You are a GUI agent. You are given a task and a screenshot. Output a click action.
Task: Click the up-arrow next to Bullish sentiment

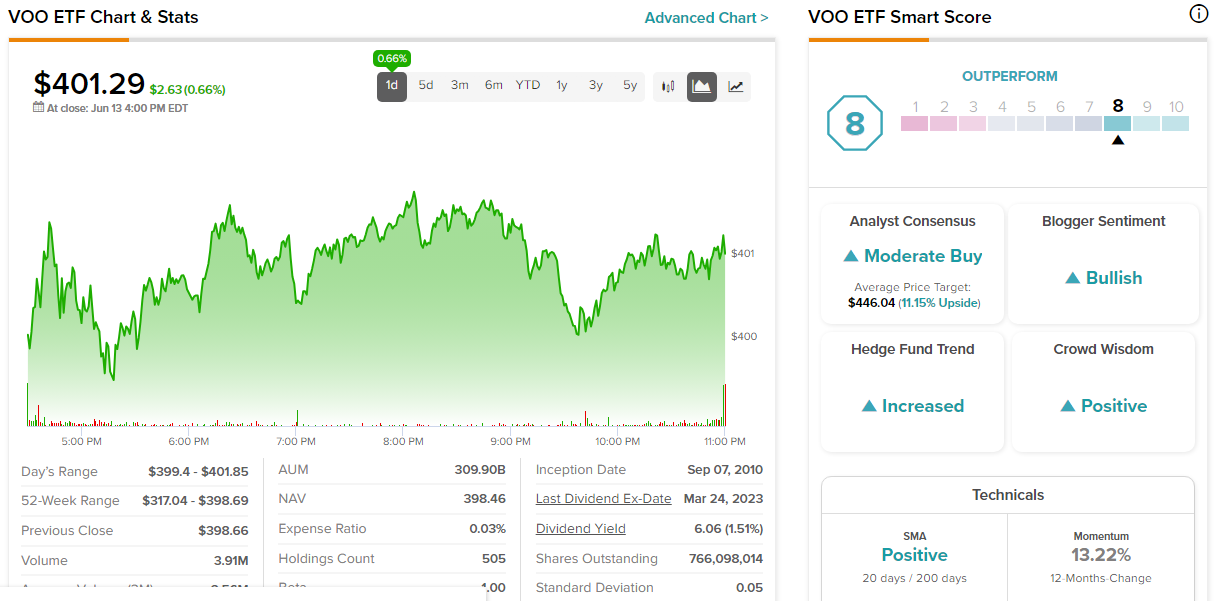pos(1074,278)
